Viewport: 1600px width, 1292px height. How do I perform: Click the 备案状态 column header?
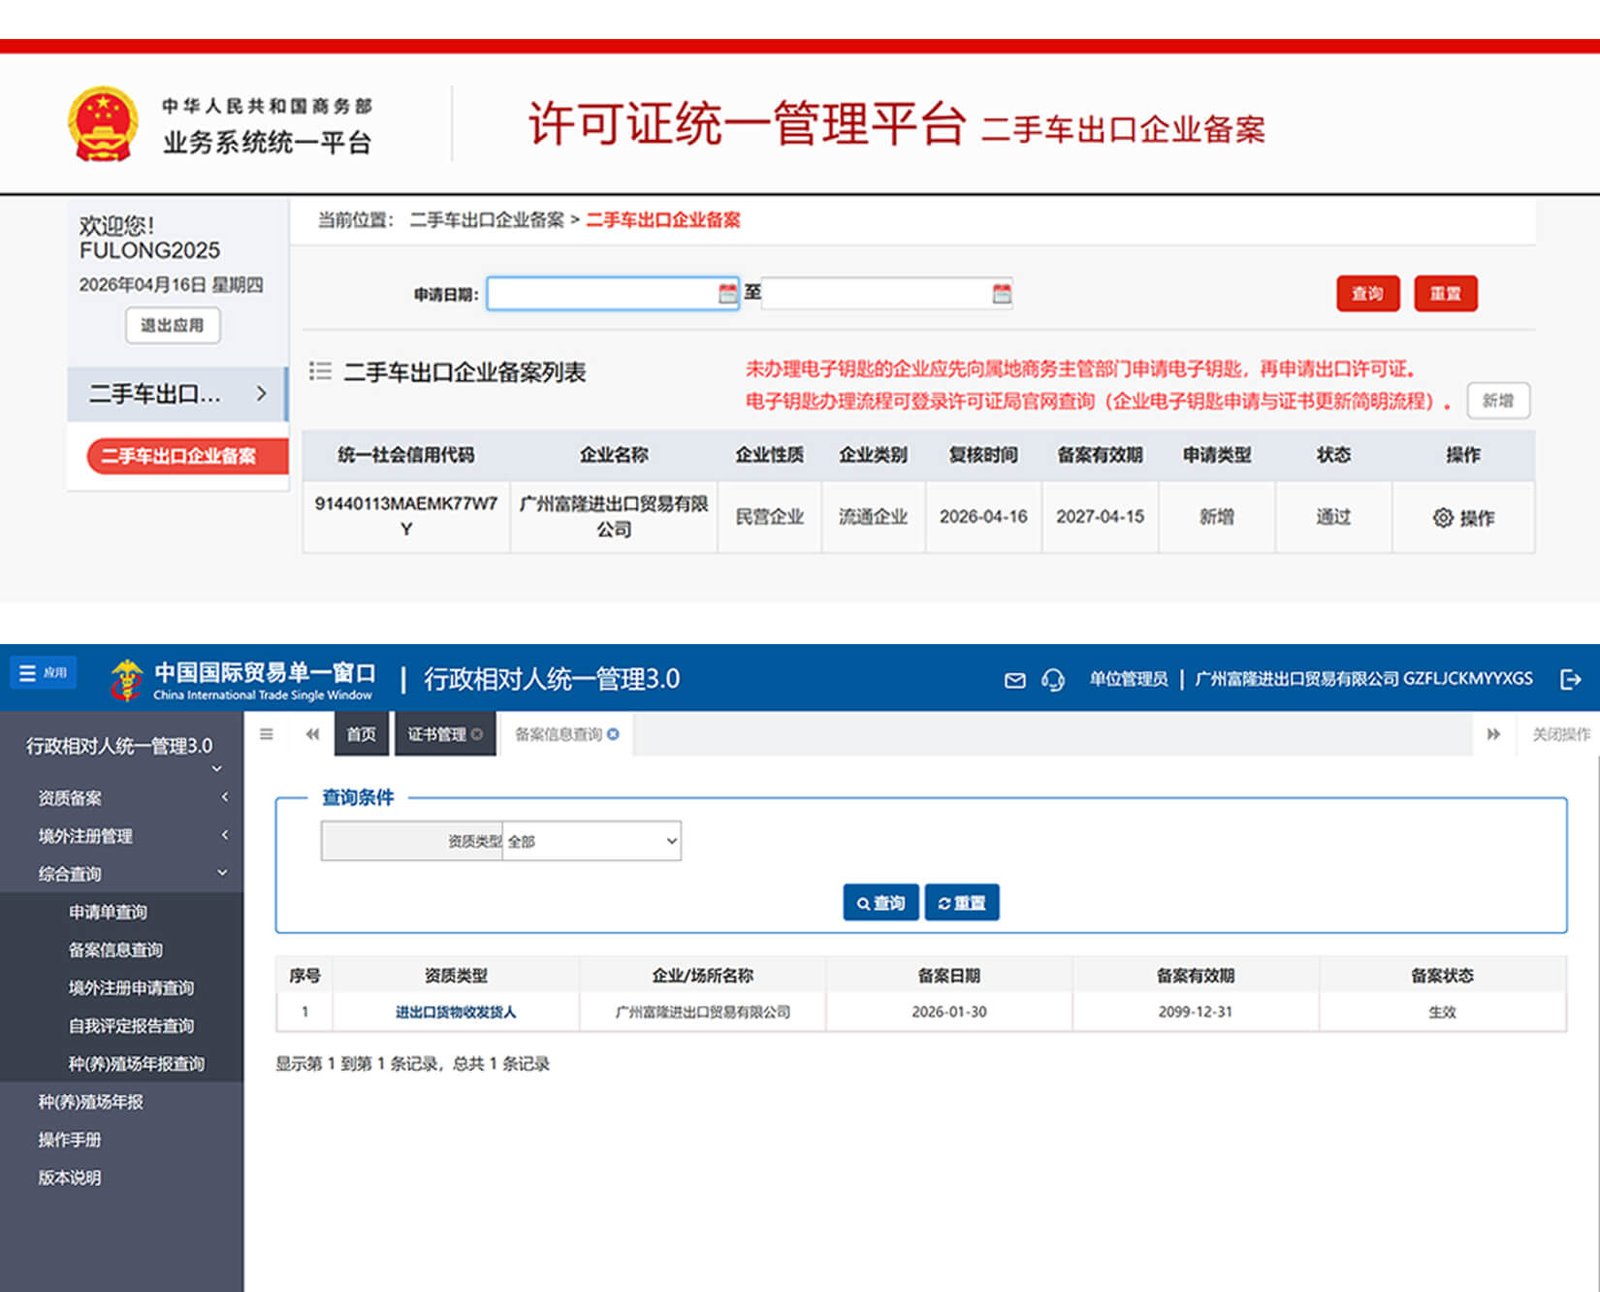pos(1442,975)
